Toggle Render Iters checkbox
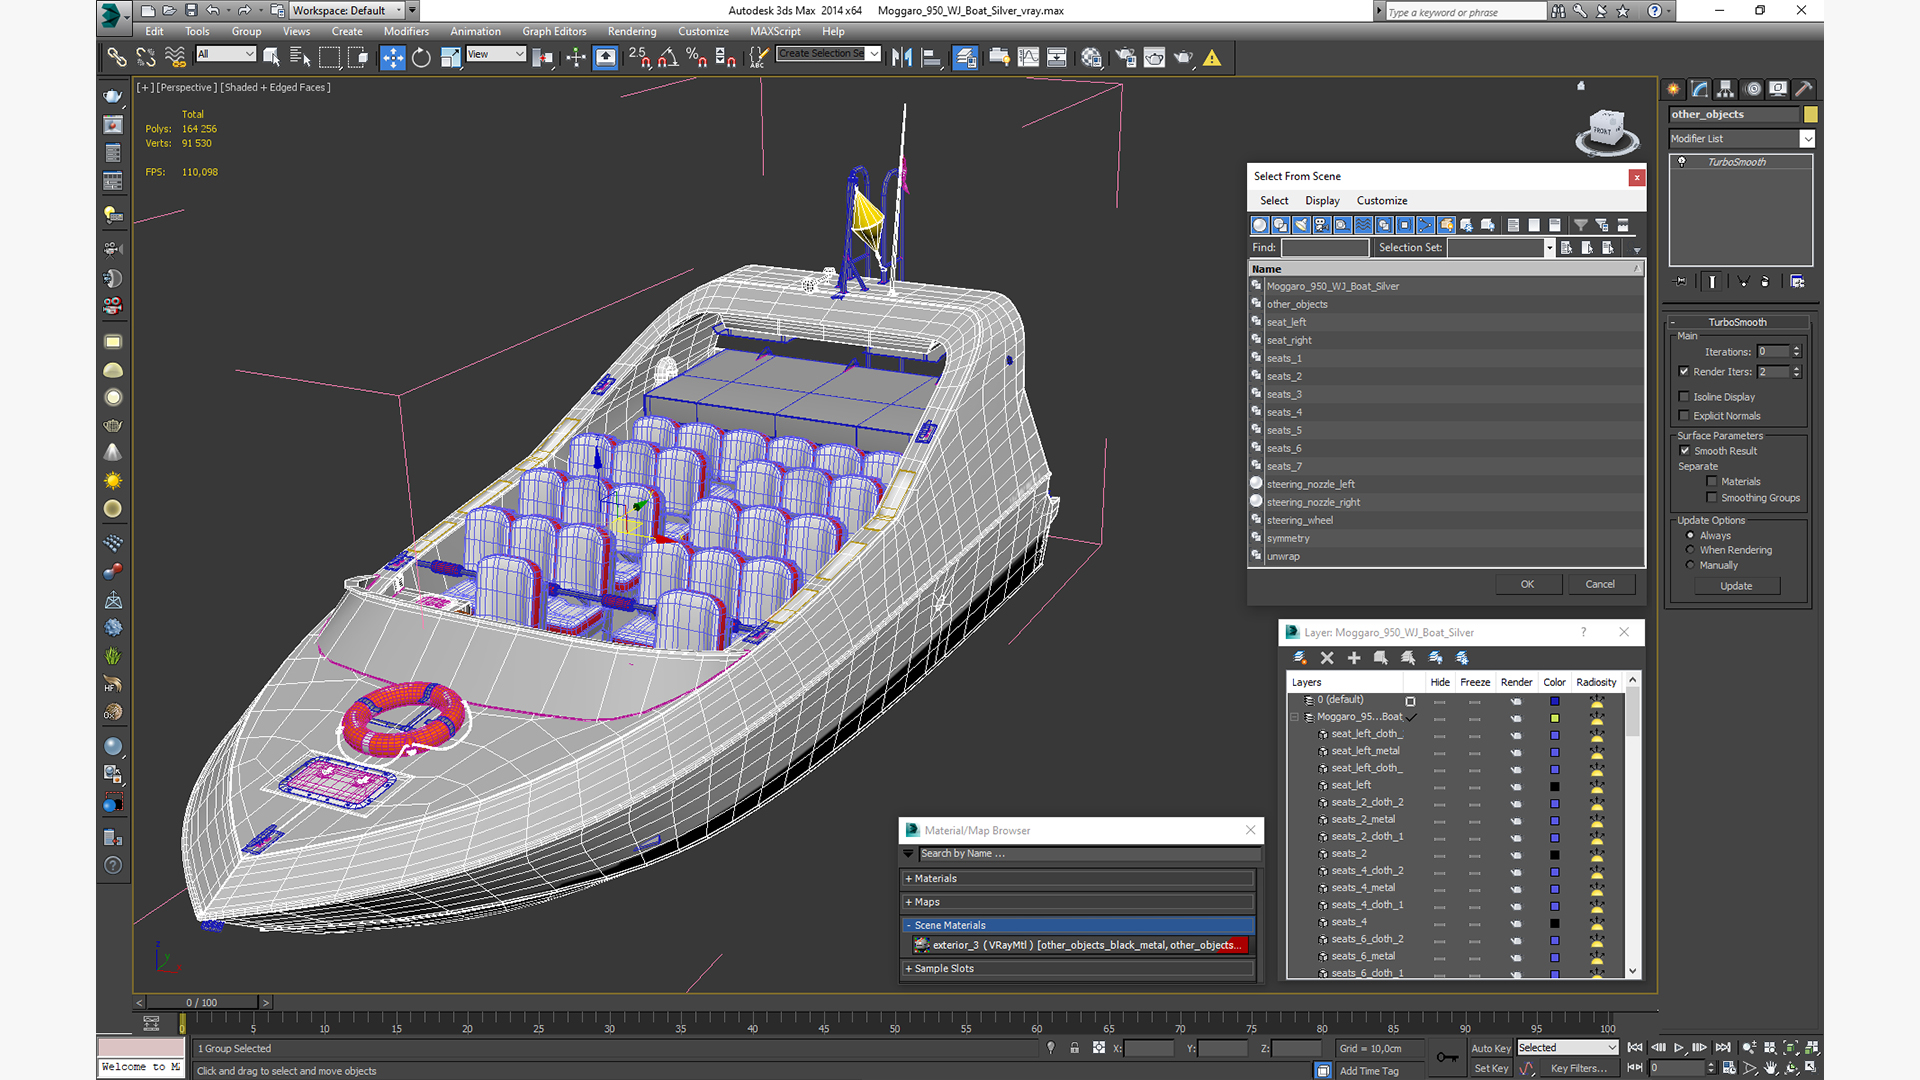 tap(1685, 372)
